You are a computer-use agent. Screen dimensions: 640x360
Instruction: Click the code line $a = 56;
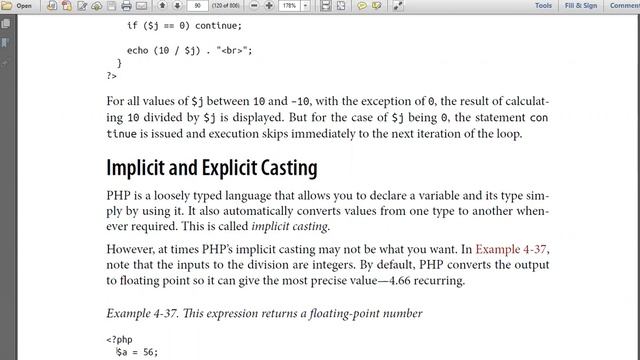click(138, 352)
